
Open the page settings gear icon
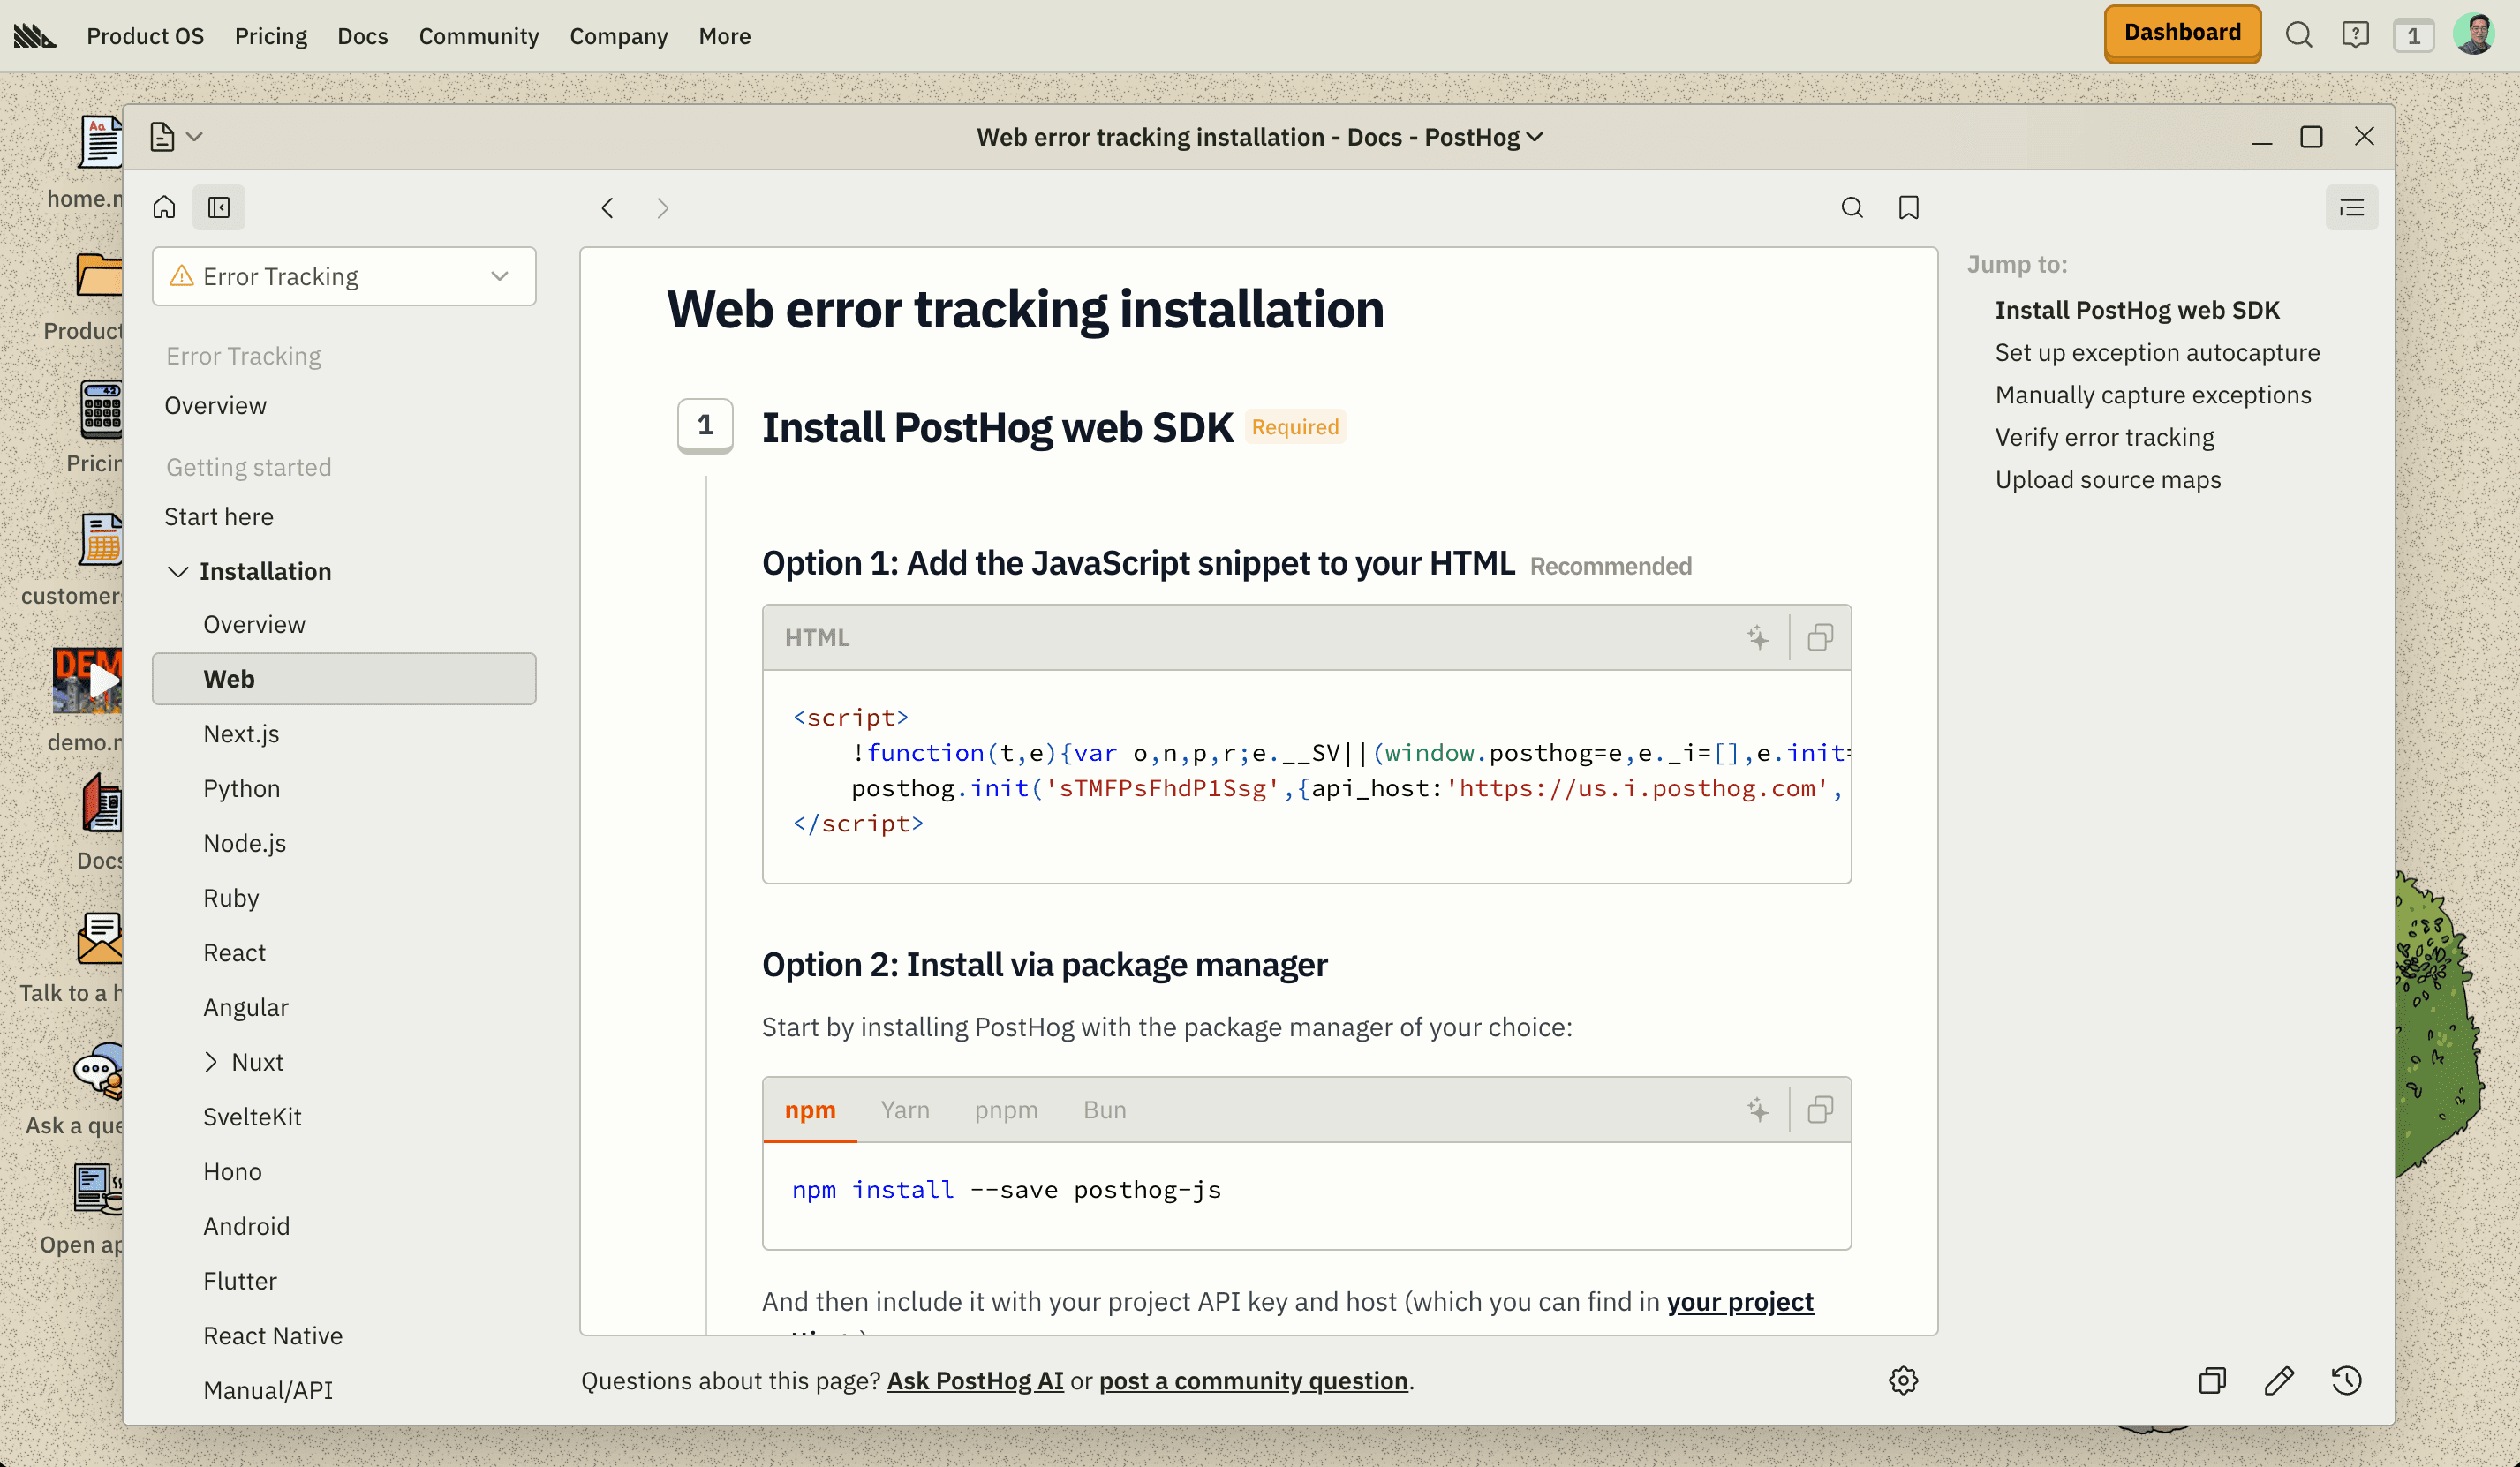[x=1903, y=1380]
